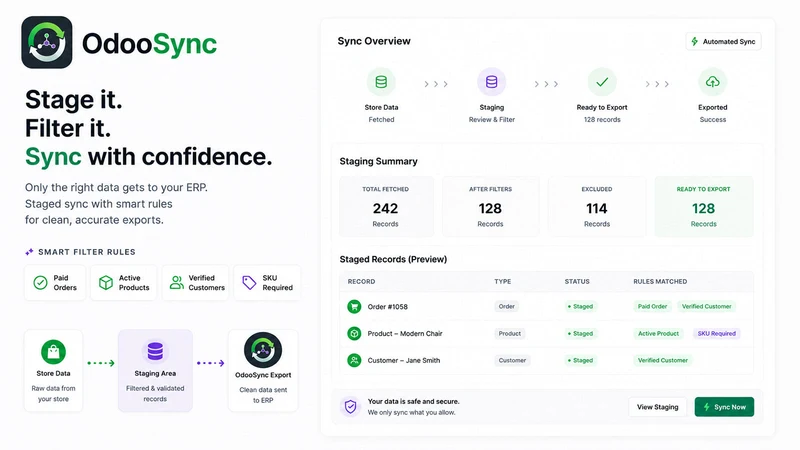This screenshot has height=450, width=800.
Task: Open the Customer – Jane Smith record
Action: click(x=546, y=360)
